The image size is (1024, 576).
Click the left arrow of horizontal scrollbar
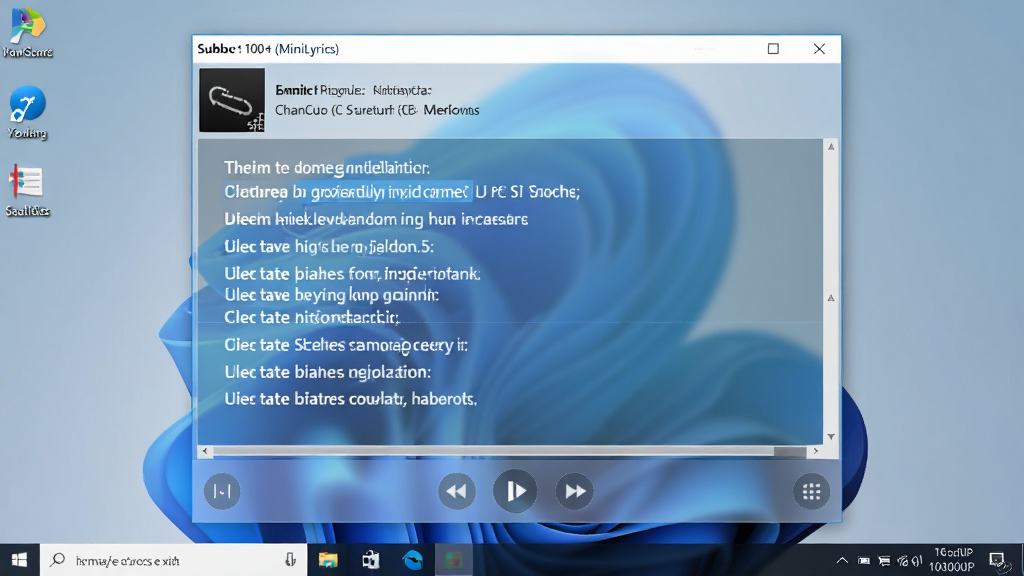tap(205, 451)
